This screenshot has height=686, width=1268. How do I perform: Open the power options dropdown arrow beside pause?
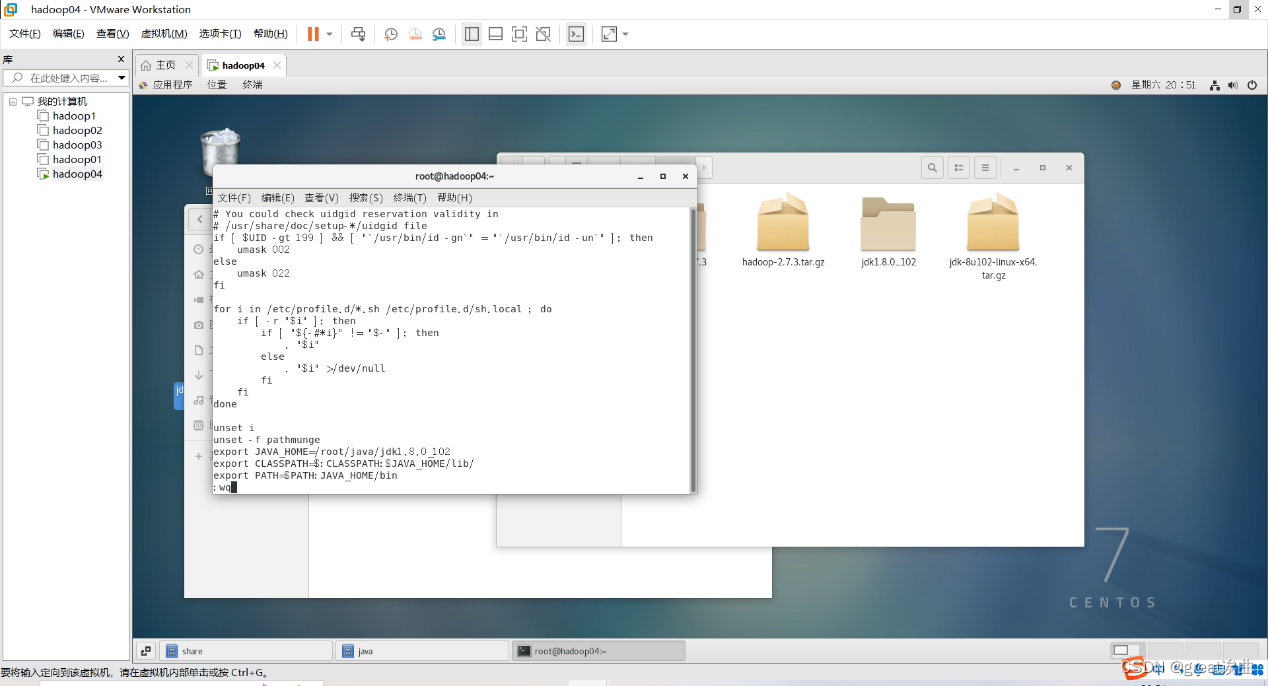[x=329, y=34]
